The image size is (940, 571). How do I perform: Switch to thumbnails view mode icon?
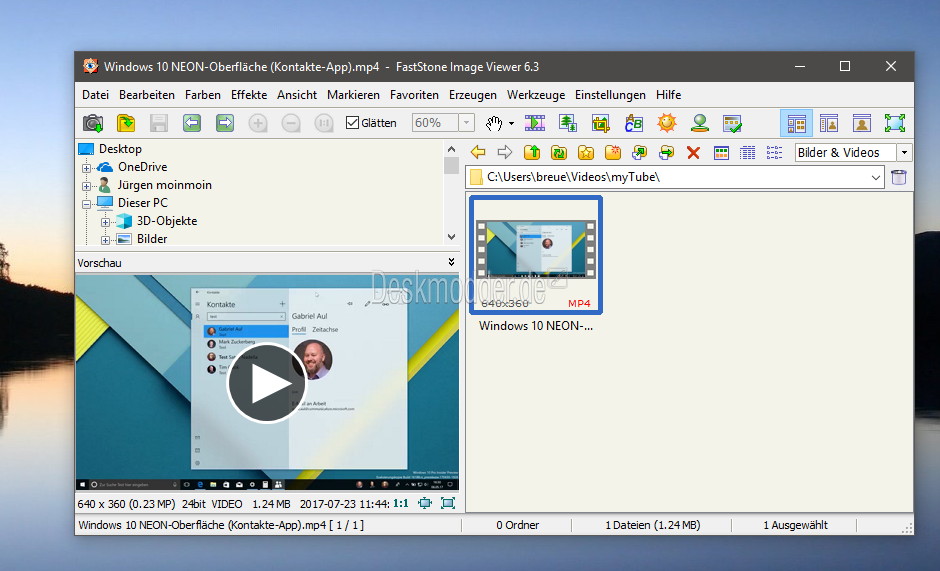(x=721, y=152)
